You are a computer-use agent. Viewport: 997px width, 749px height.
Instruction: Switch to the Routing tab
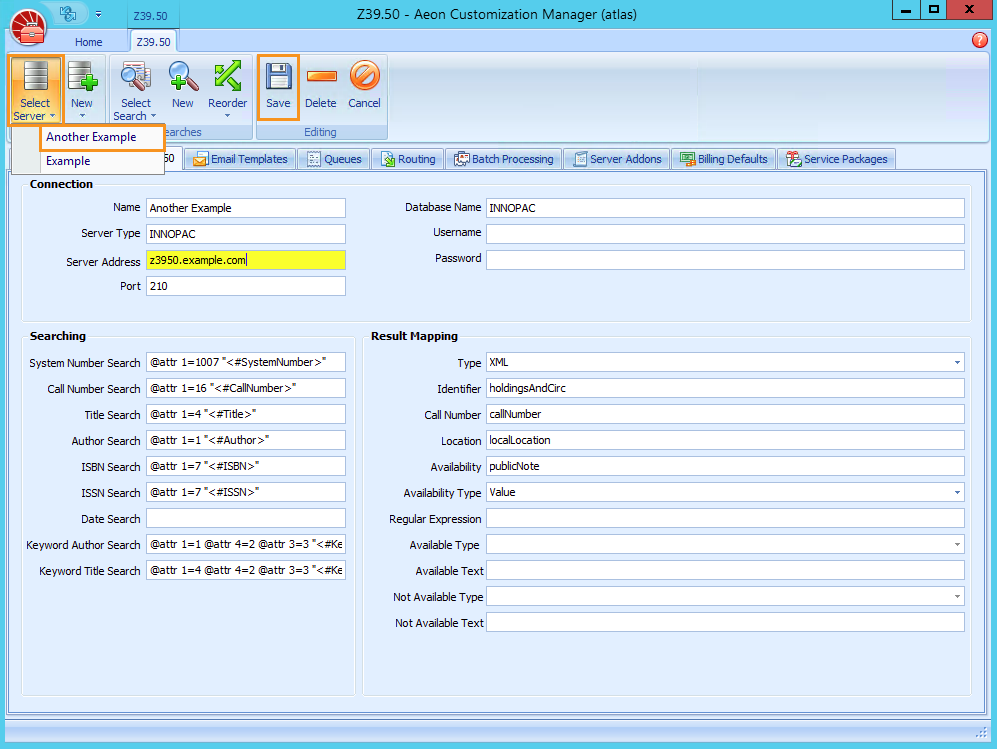click(x=408, y=158)
